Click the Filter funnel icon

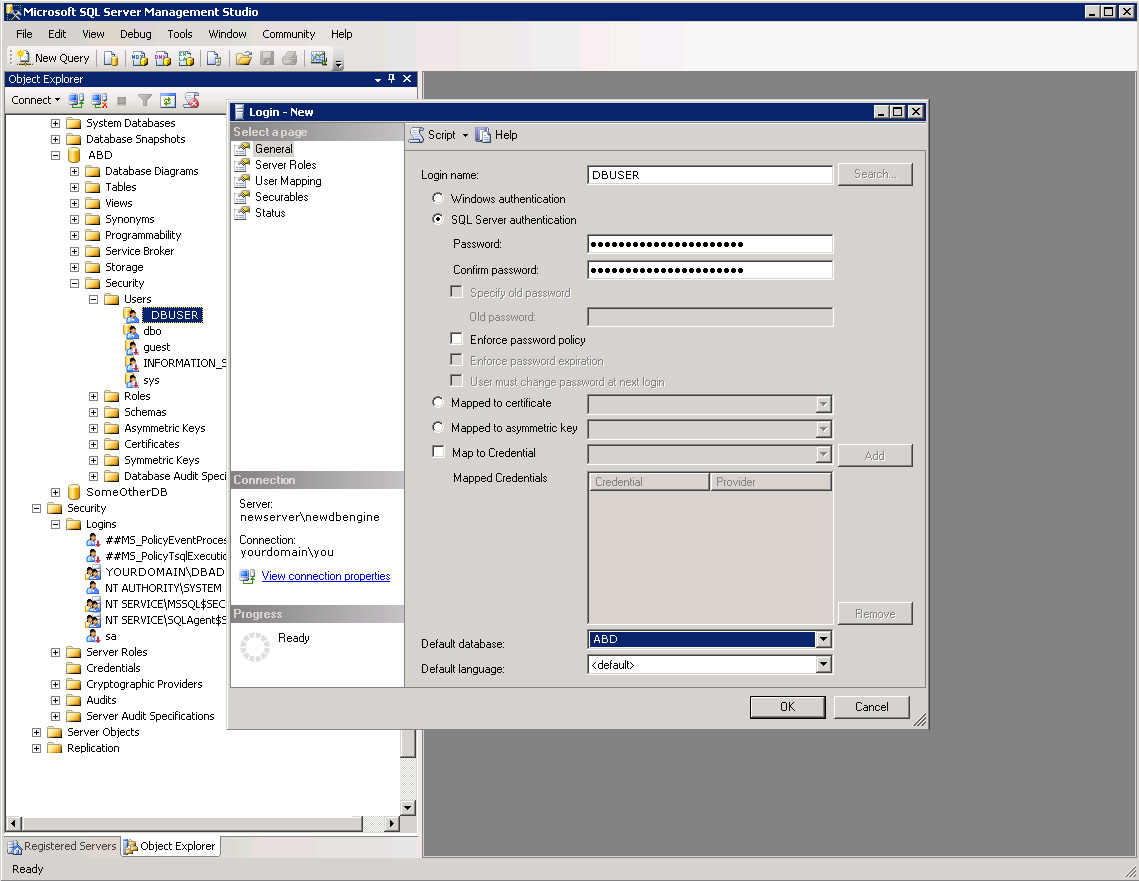pos(145,100)
